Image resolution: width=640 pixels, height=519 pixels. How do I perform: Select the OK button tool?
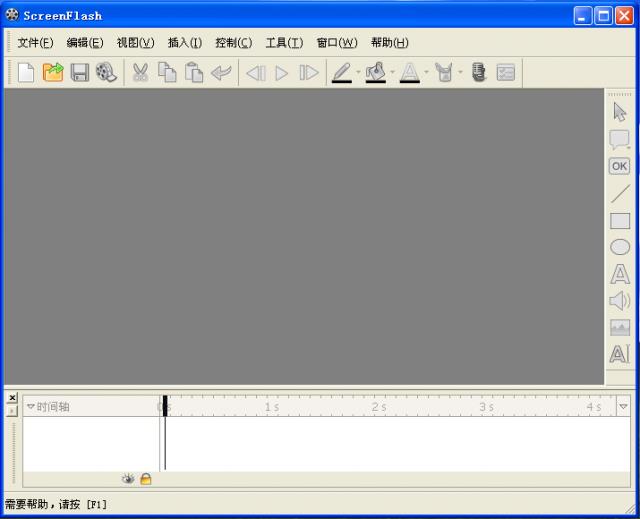[x=620, y=166]
